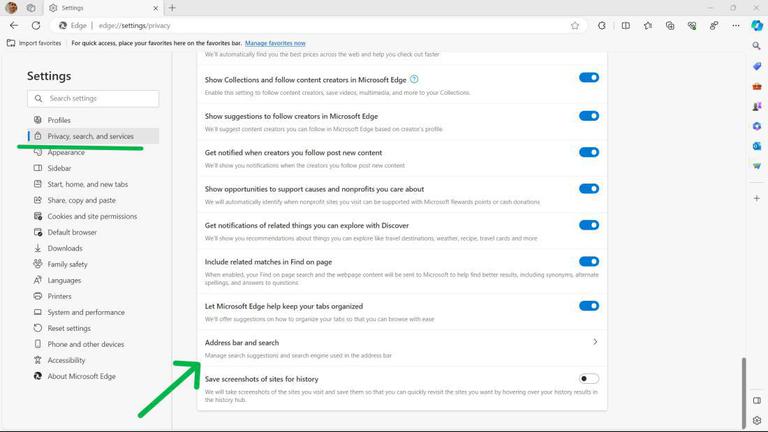Viewport: 768px width, 432px height.
Task: Turn off Discover related things notifications
Action: click(x=589, y=225)
